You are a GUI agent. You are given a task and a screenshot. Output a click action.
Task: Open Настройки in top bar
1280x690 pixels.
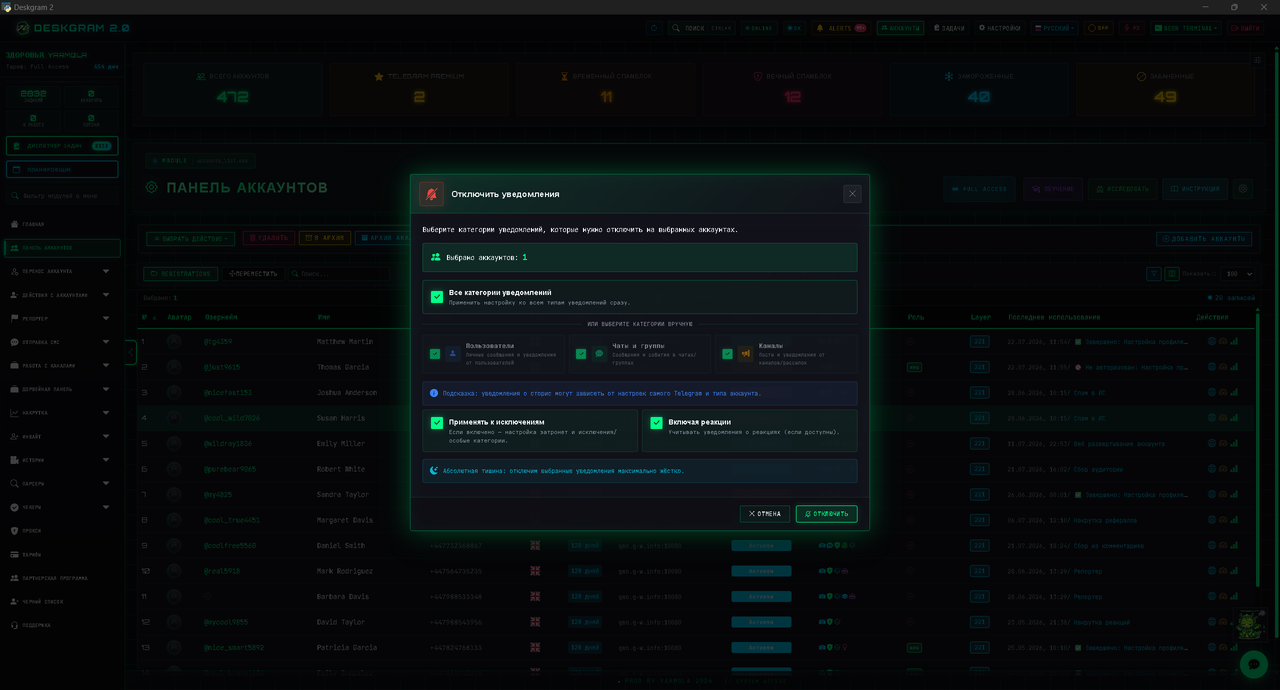click(1000, 28)
